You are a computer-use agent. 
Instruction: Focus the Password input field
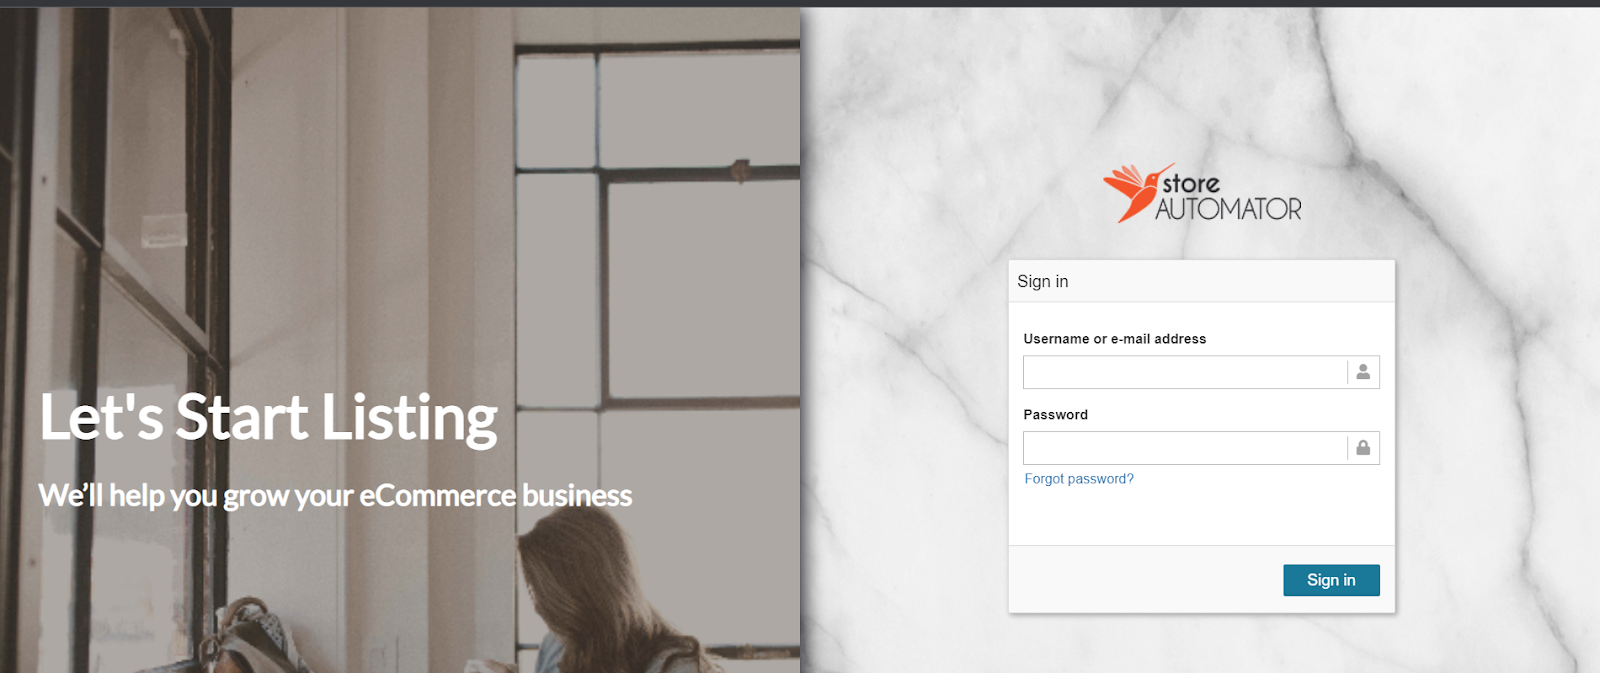click(x=1185, y=448)
